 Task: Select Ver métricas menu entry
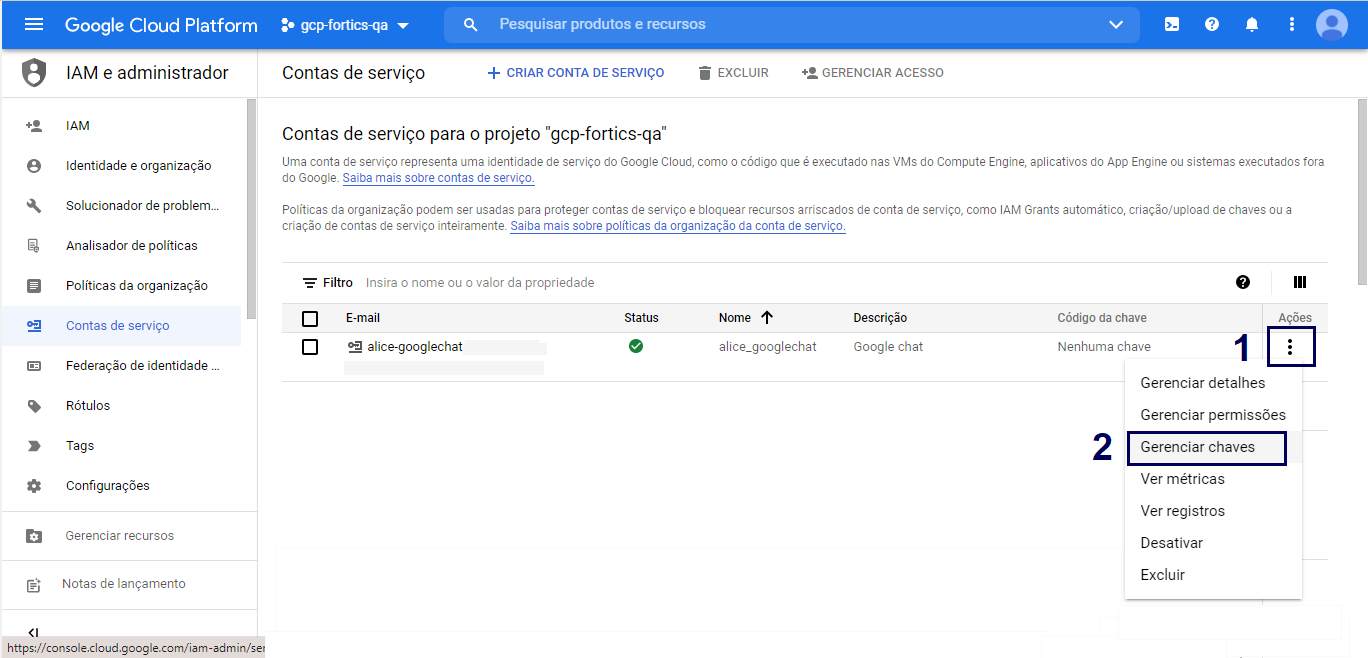[x=1213, y=479]
